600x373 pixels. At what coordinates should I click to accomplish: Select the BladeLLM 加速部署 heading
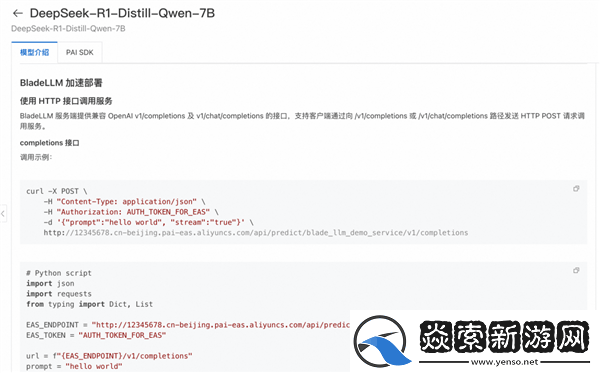pyautogui.click(x=61, y=83)
